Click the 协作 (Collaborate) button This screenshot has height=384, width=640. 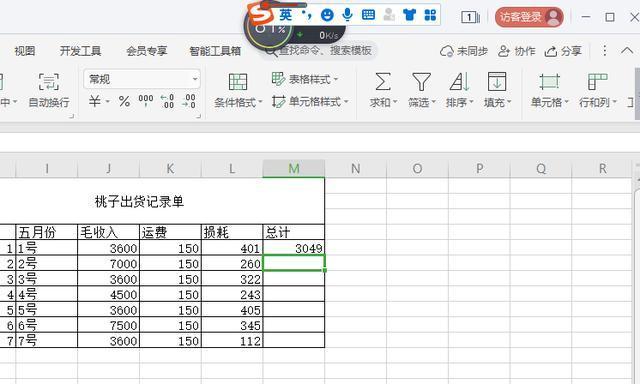coord(516,51)
